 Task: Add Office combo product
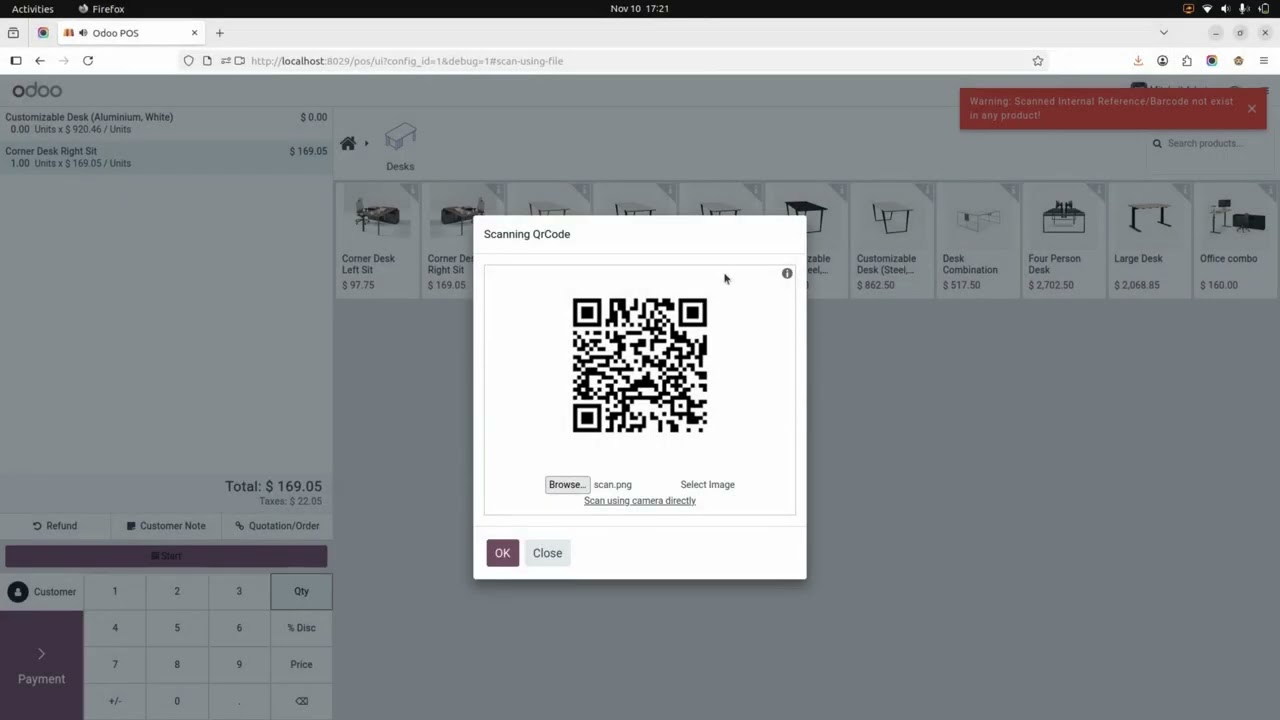pos(1234,240)
